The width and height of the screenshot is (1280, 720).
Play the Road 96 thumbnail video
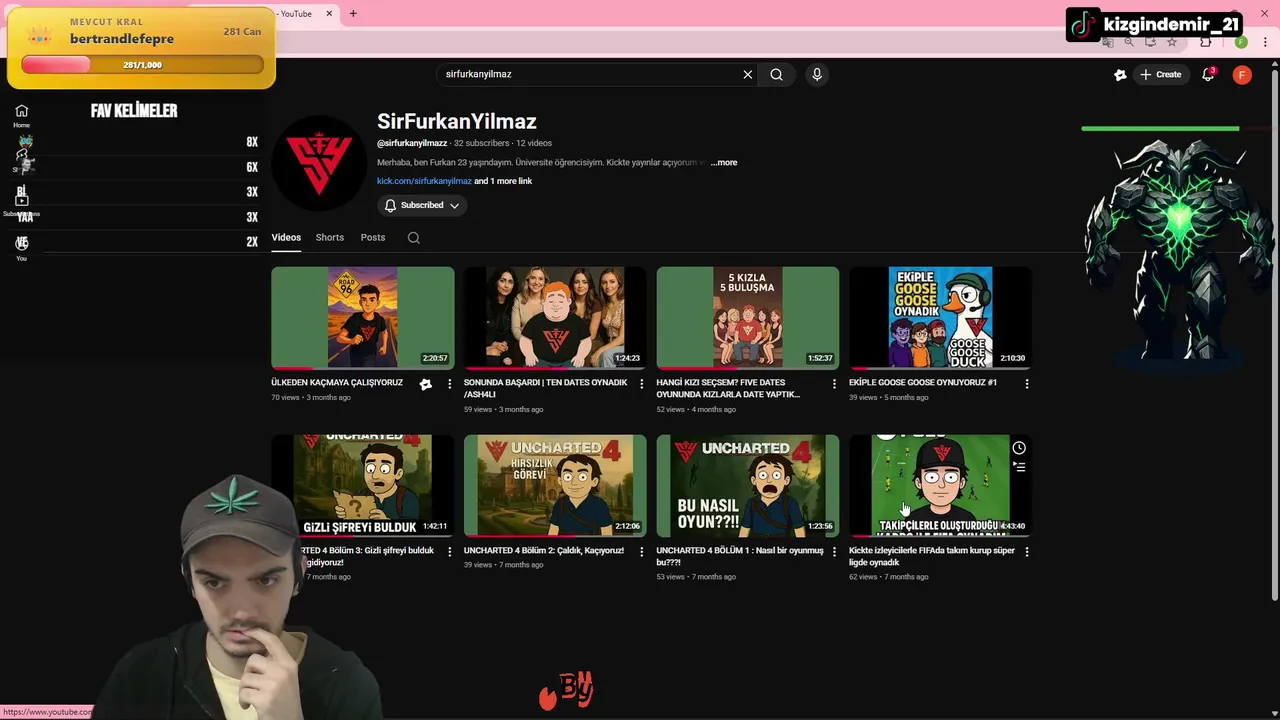click(x=363, y=317)
